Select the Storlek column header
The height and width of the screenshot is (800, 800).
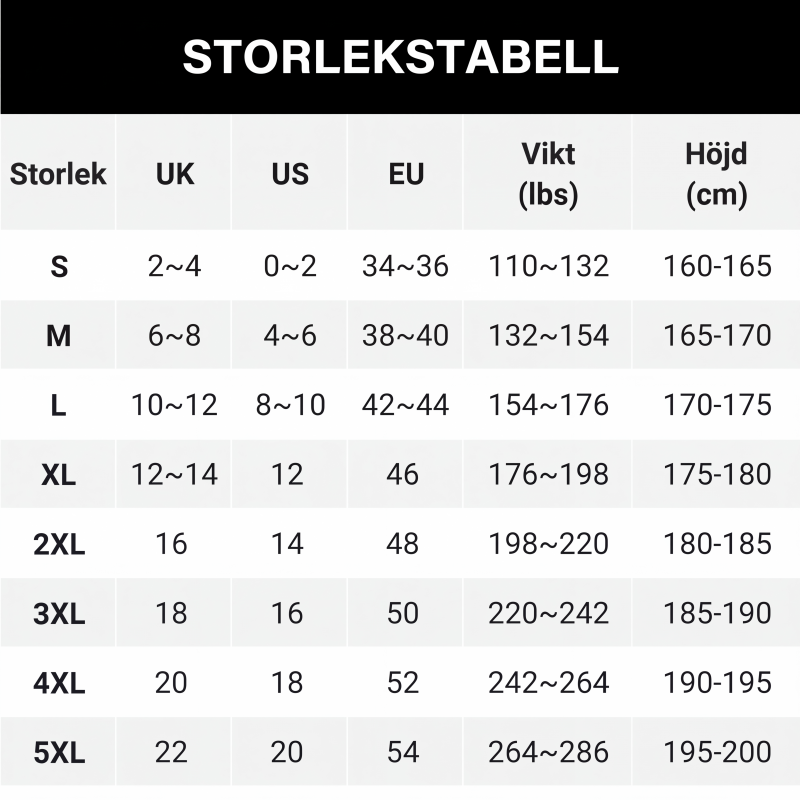coord(58,173)
